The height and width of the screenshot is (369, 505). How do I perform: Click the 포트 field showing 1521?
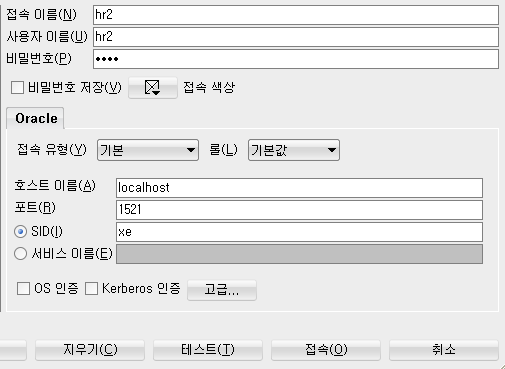(299, 210)
